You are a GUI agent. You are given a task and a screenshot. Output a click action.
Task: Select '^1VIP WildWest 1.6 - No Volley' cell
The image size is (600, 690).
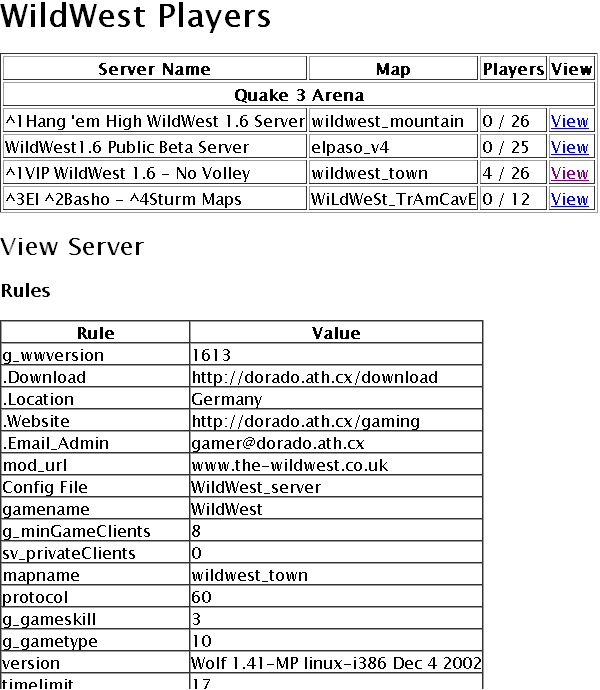click(155, 172)
